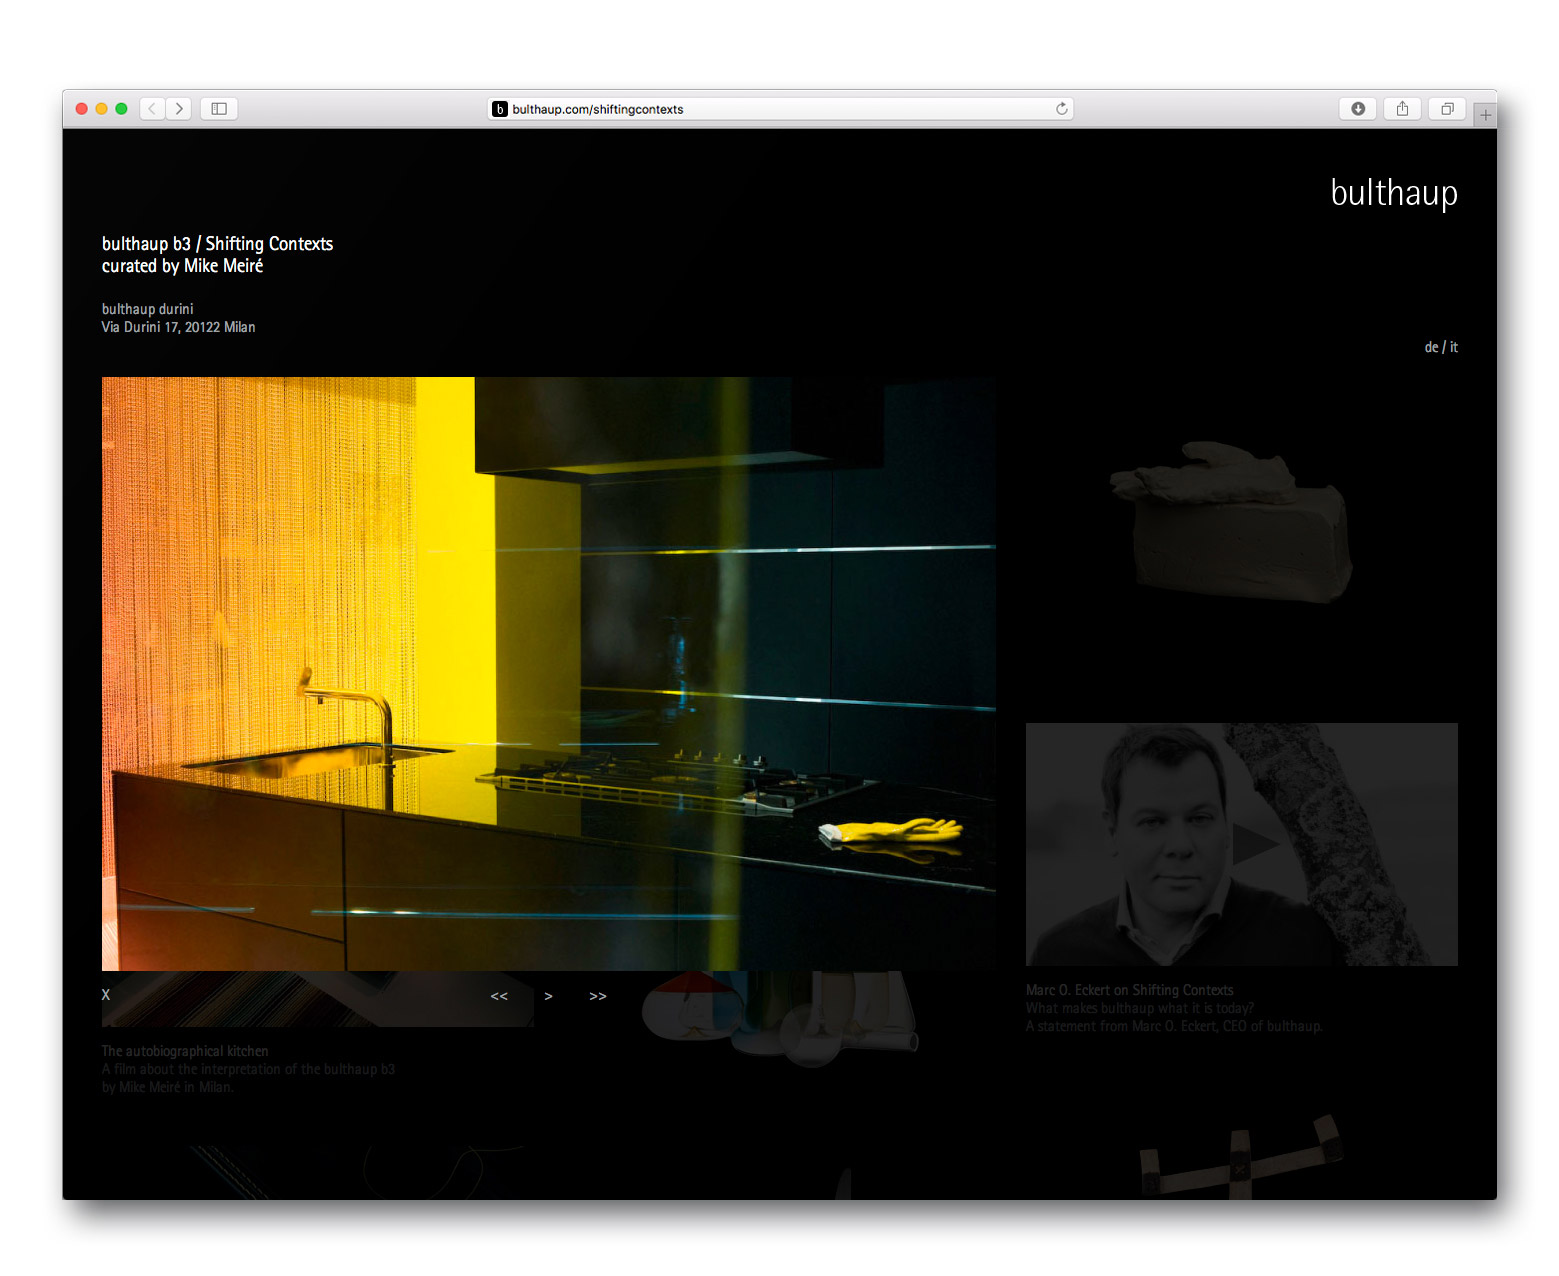
Task: Click the wooden object image at the bottom right
Action: (1240, 1158)
